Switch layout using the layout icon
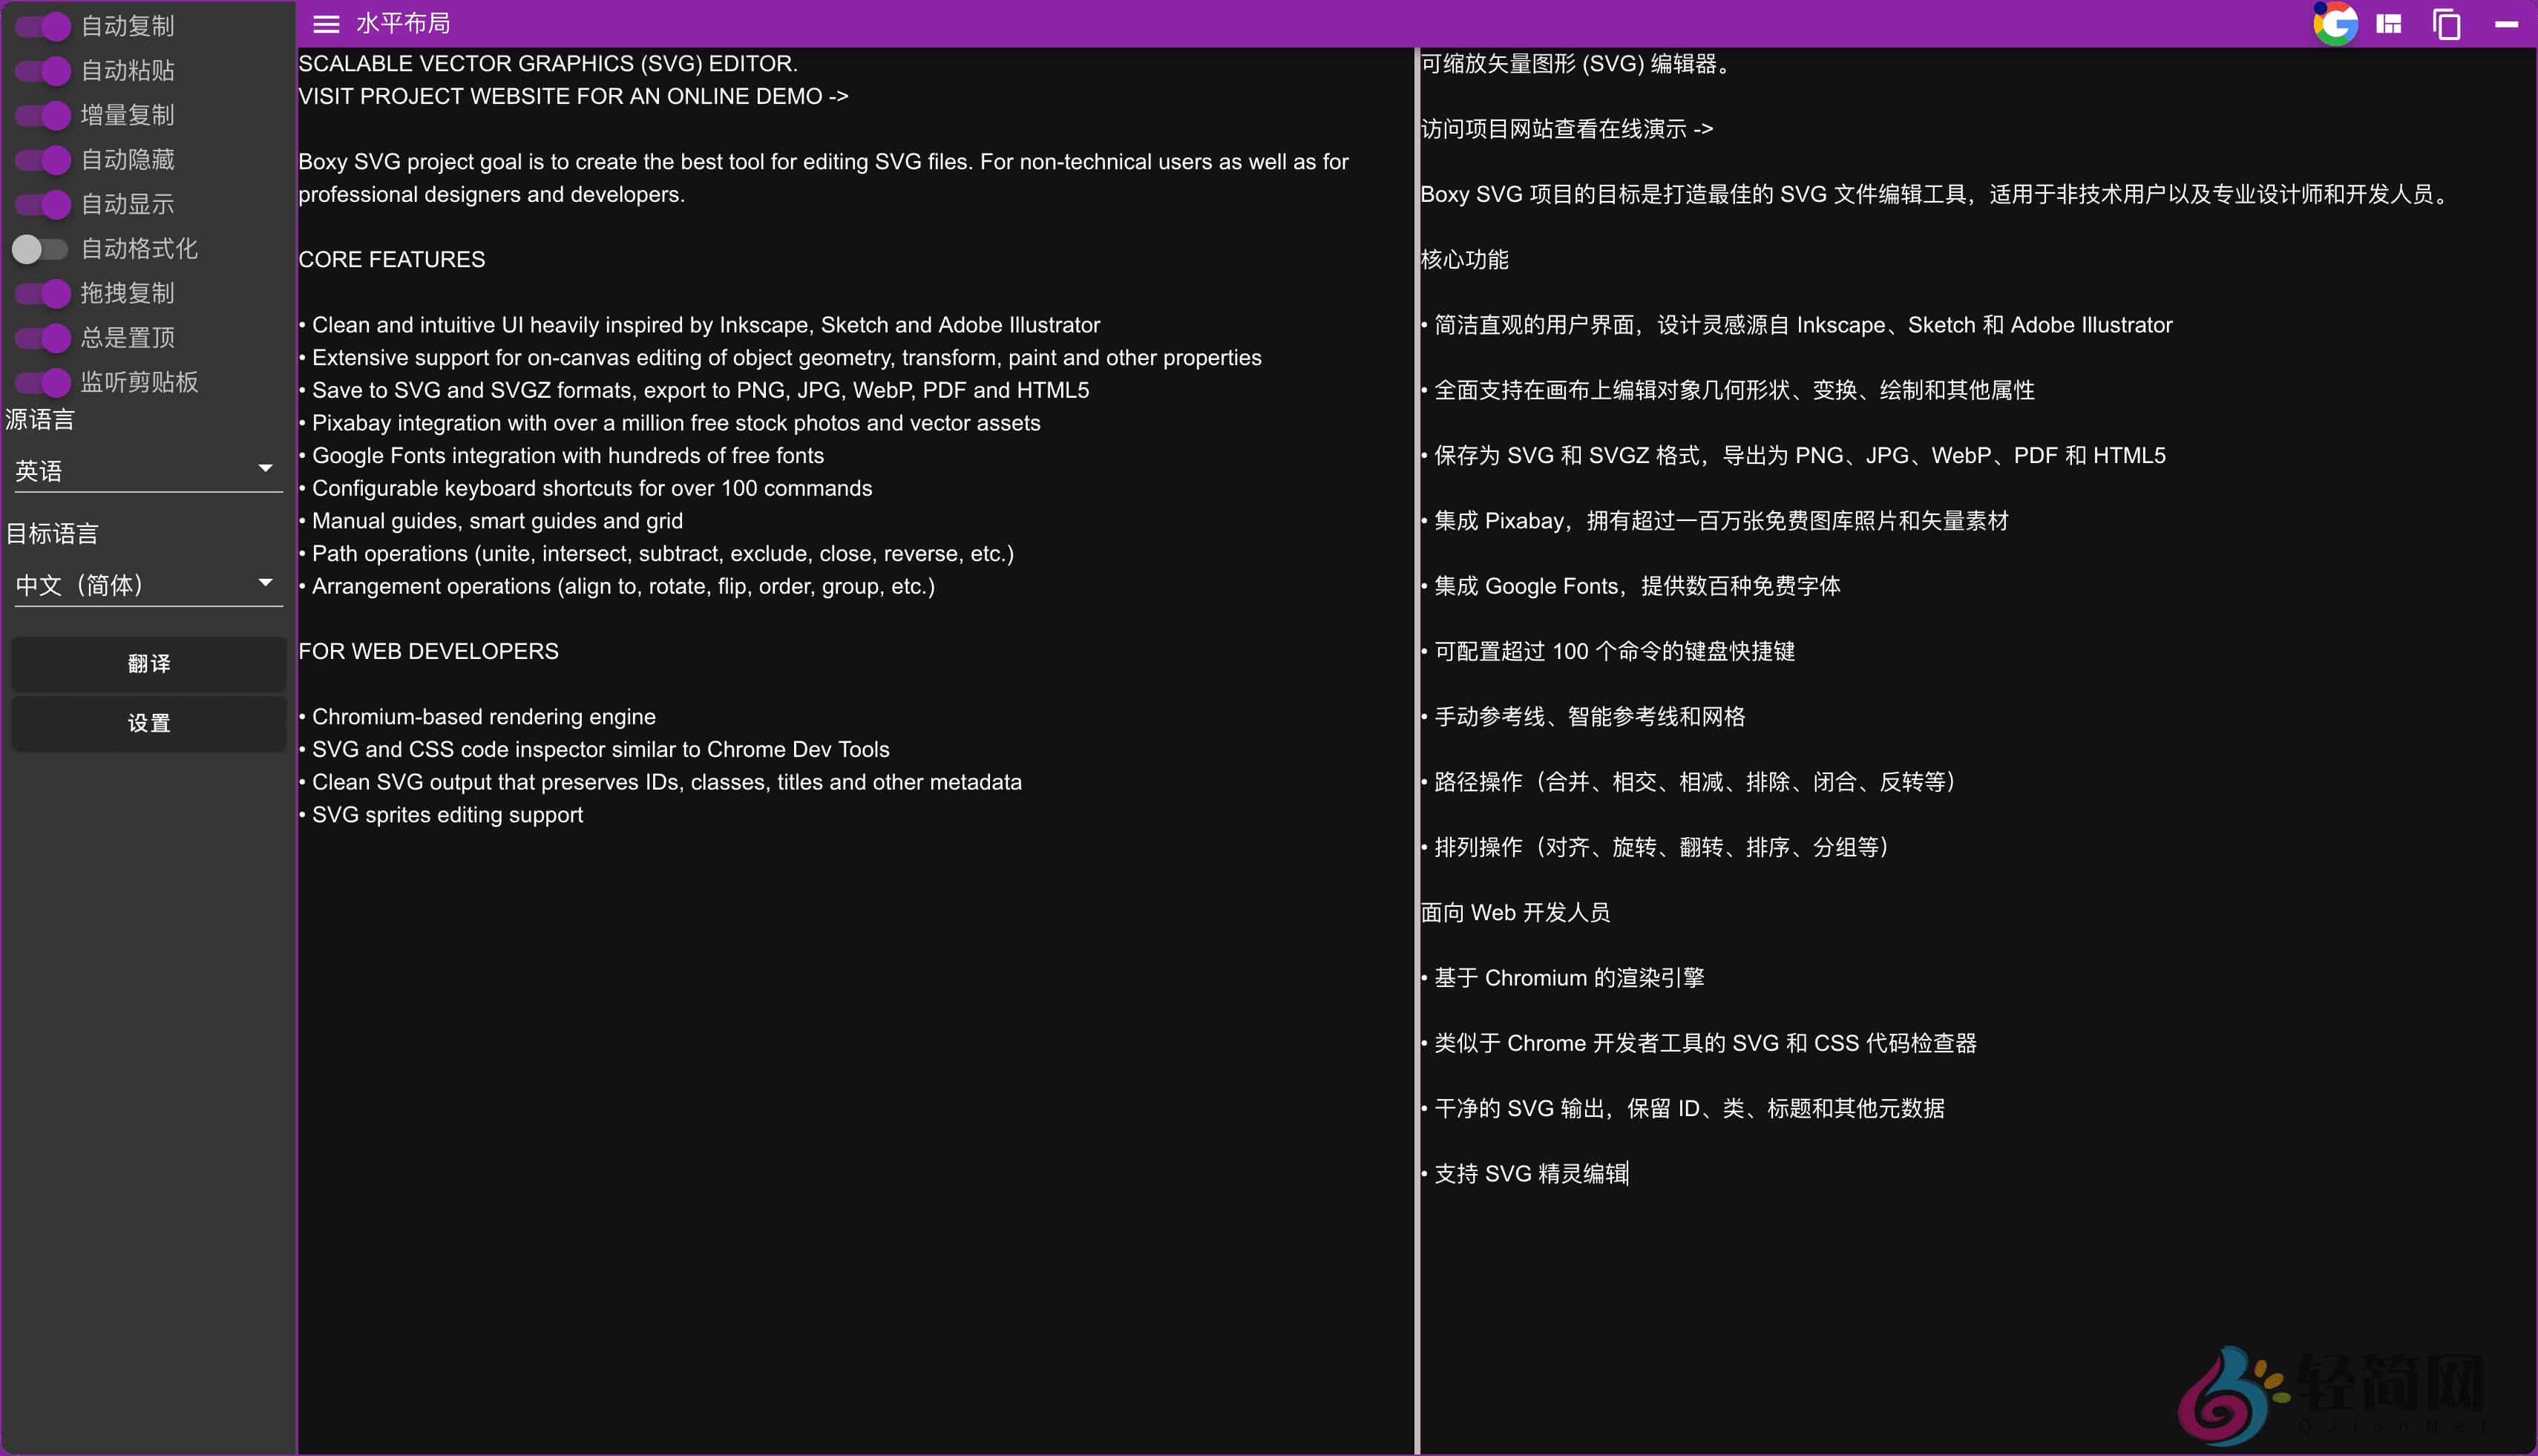2538x1456 pixels. pyautogui.click(x=2390, y=23)
